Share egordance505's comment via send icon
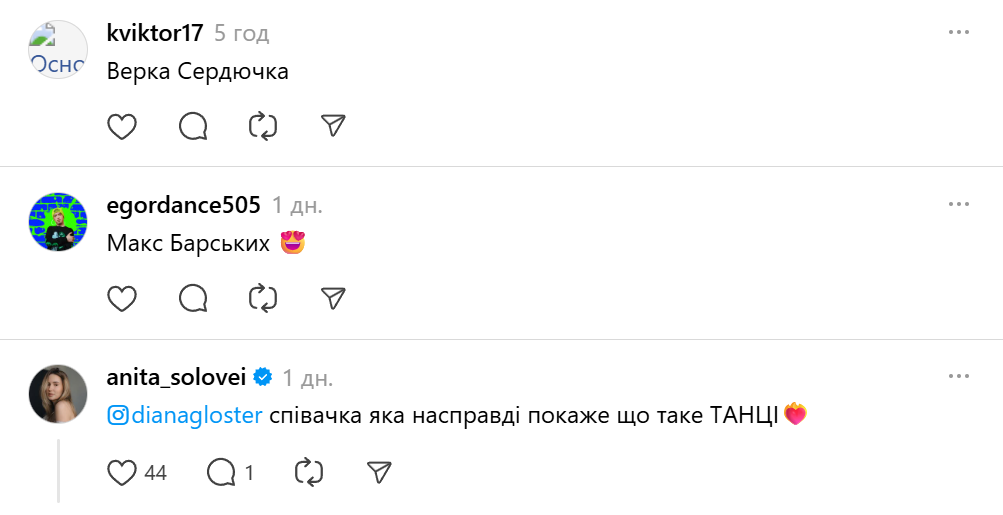This screenshot has width=1003, height=515. [x=333, y=298]
